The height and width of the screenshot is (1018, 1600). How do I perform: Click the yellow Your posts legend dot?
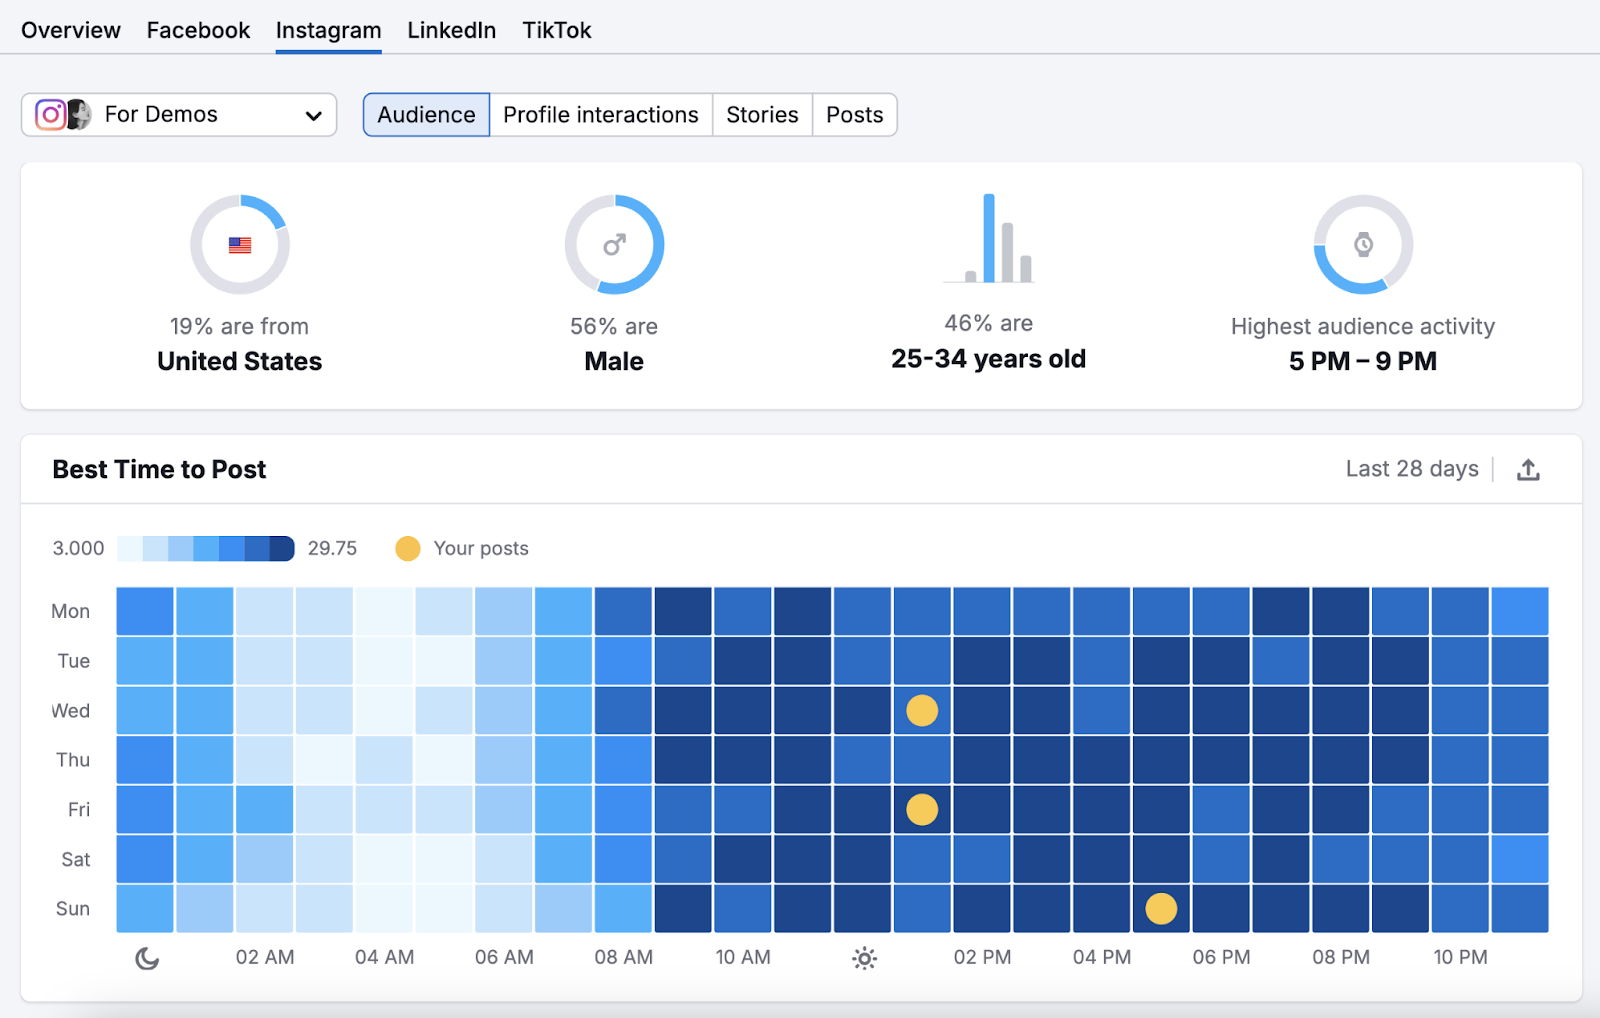pos(408,549)
